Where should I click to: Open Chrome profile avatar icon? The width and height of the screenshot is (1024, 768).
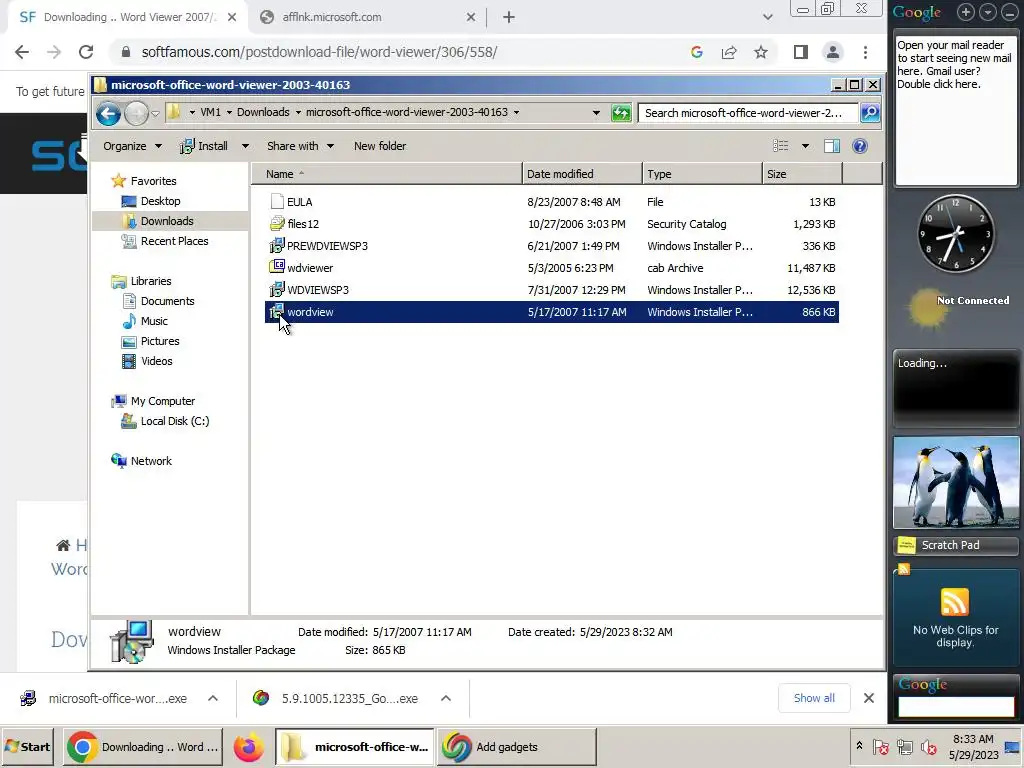[x=833, y=52]
